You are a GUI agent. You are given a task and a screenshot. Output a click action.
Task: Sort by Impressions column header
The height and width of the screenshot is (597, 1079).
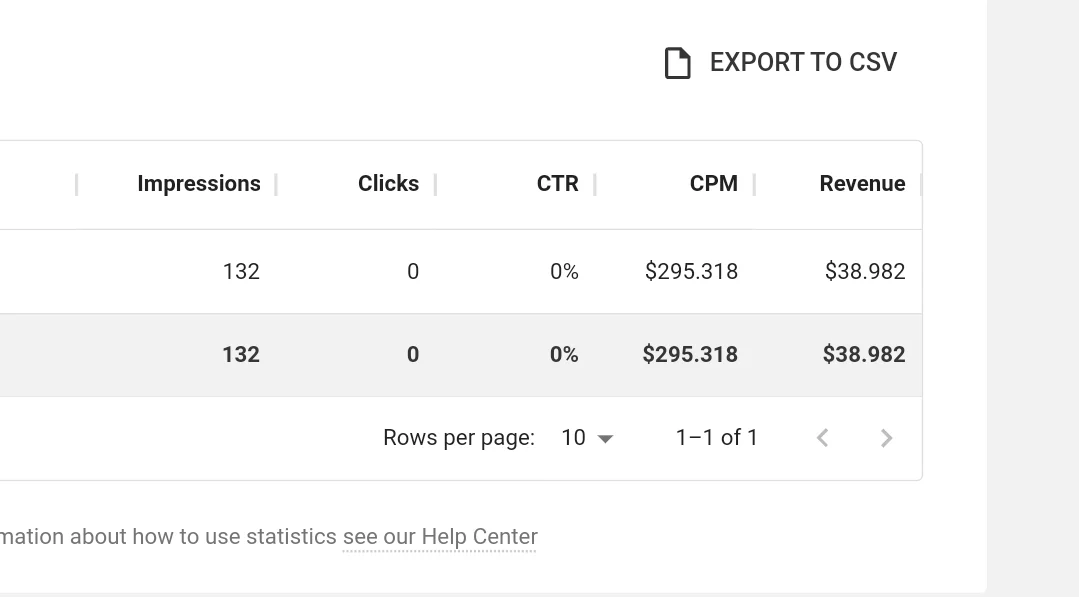(x=199, y=184)
